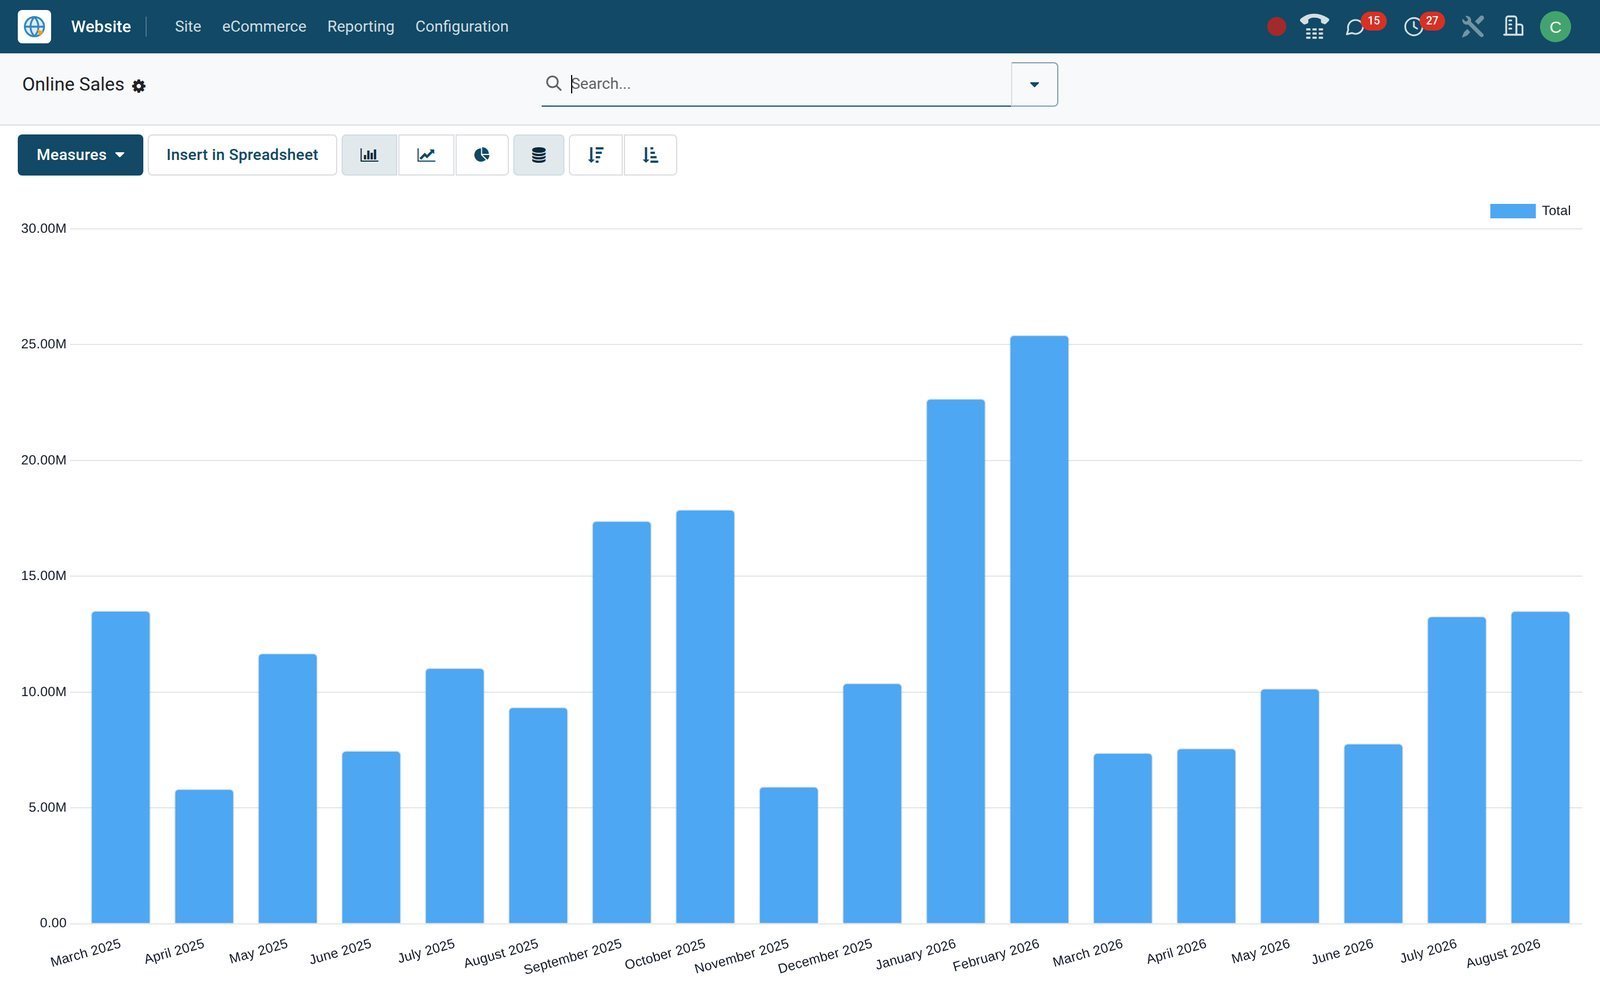Screen dimensions: 1600x1000
Task: Toggle stacked chart mode
Action: click(x=539, y=155)
